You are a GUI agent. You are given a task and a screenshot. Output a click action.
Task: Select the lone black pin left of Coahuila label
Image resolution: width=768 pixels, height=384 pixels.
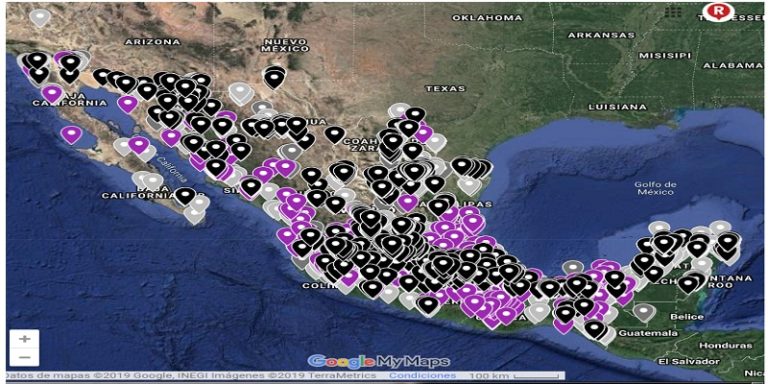pyautogui.click(x=335, y=134)
